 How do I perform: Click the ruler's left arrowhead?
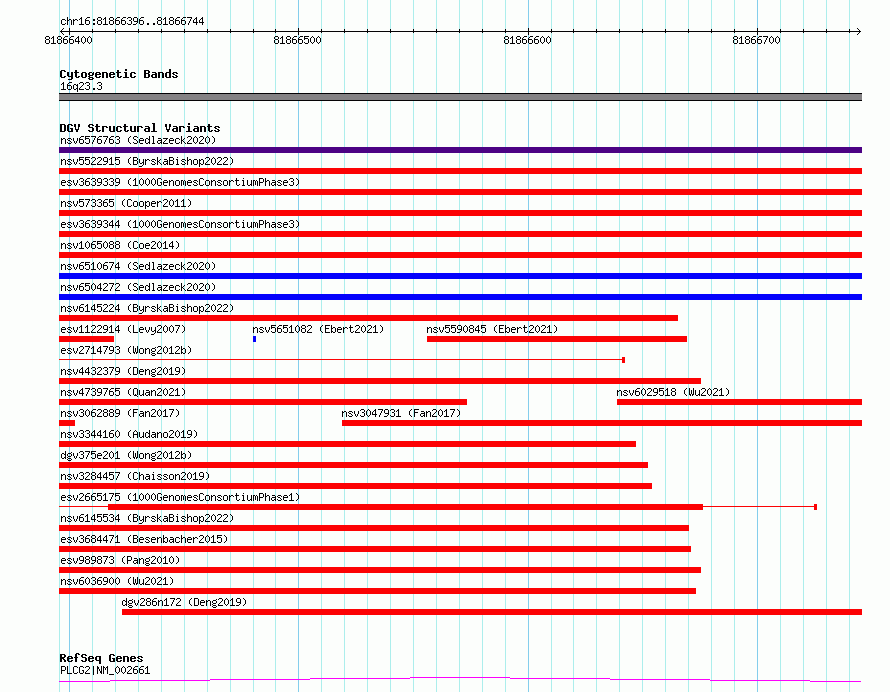pyautogui.click(x=63, y=31)
